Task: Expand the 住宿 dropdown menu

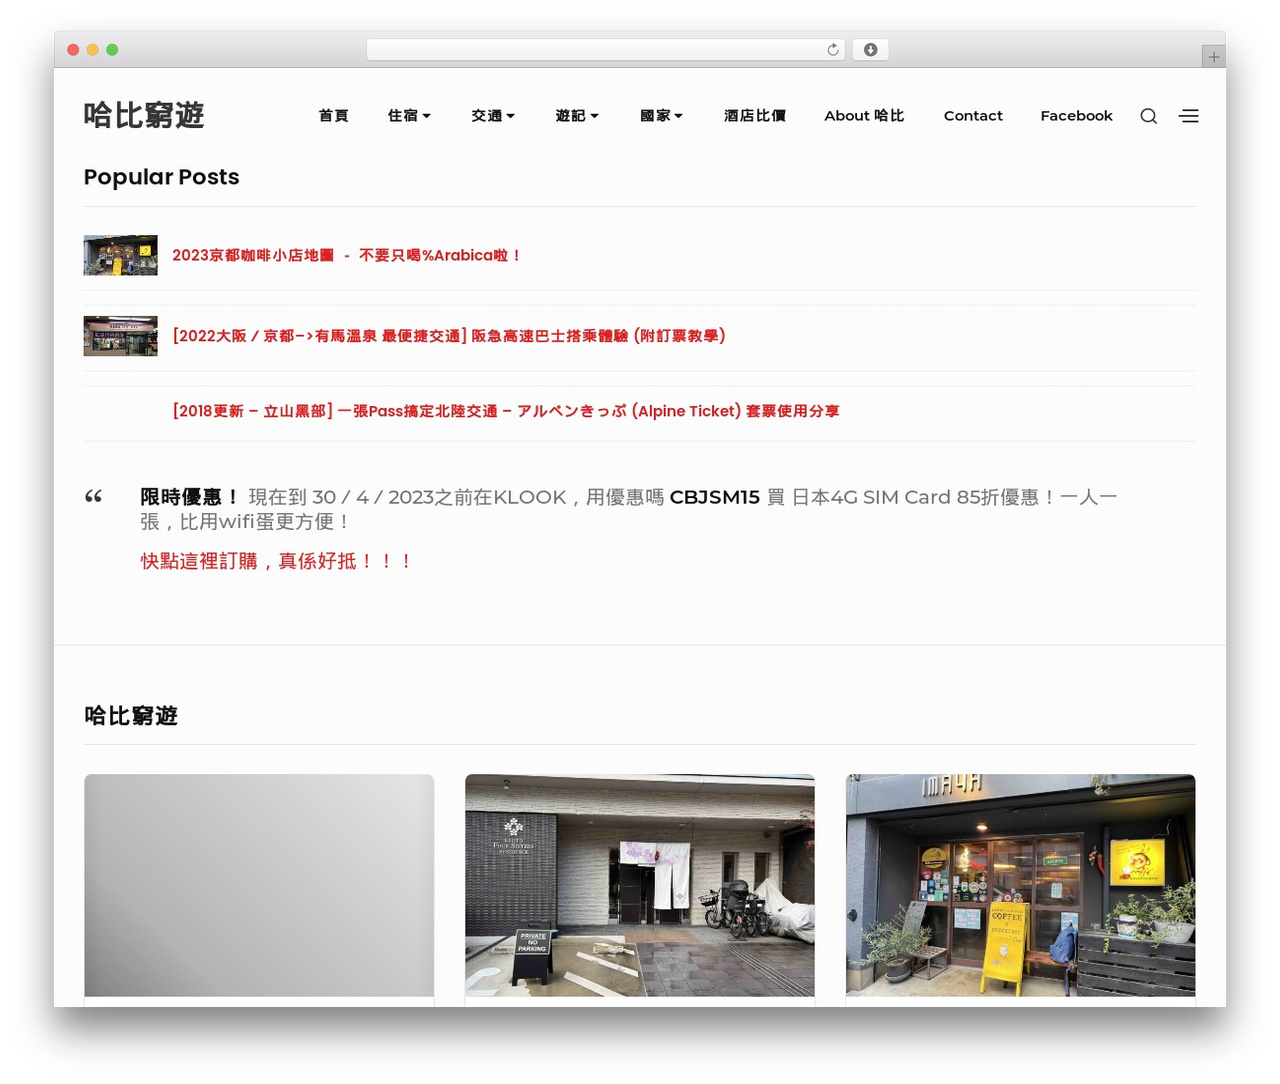Action: pos(409,116)
